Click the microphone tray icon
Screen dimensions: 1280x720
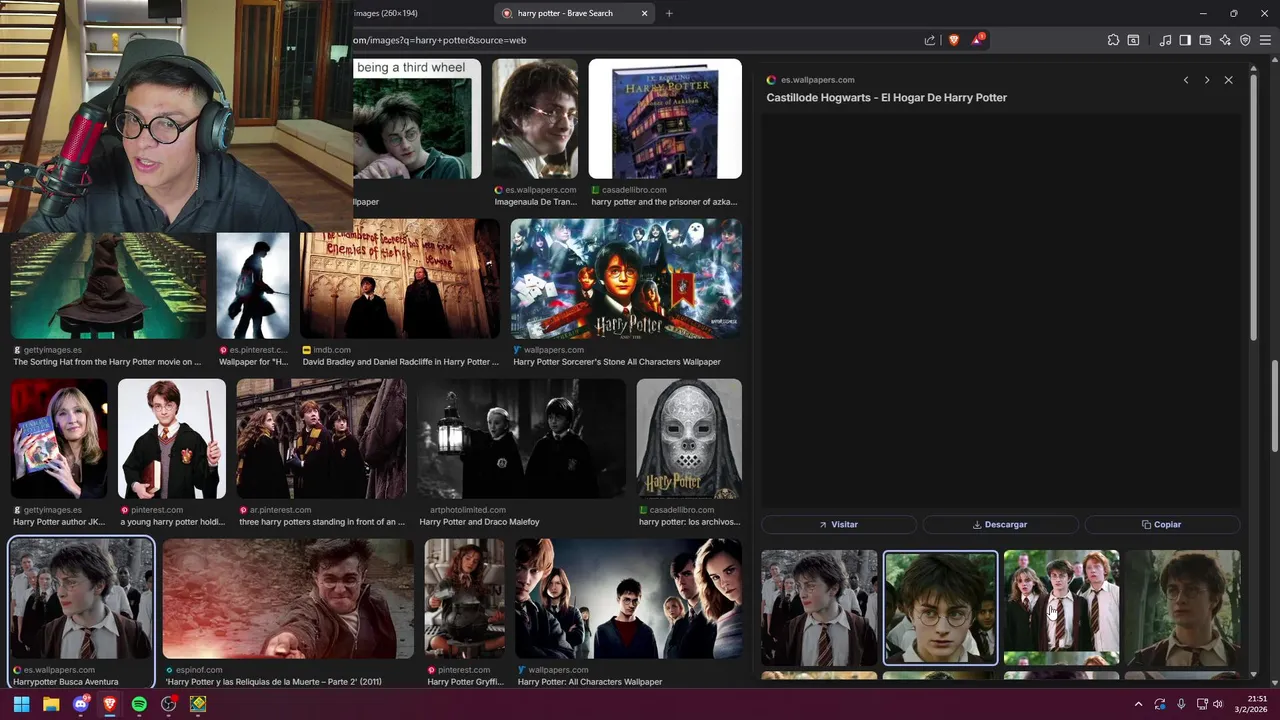1181,704
